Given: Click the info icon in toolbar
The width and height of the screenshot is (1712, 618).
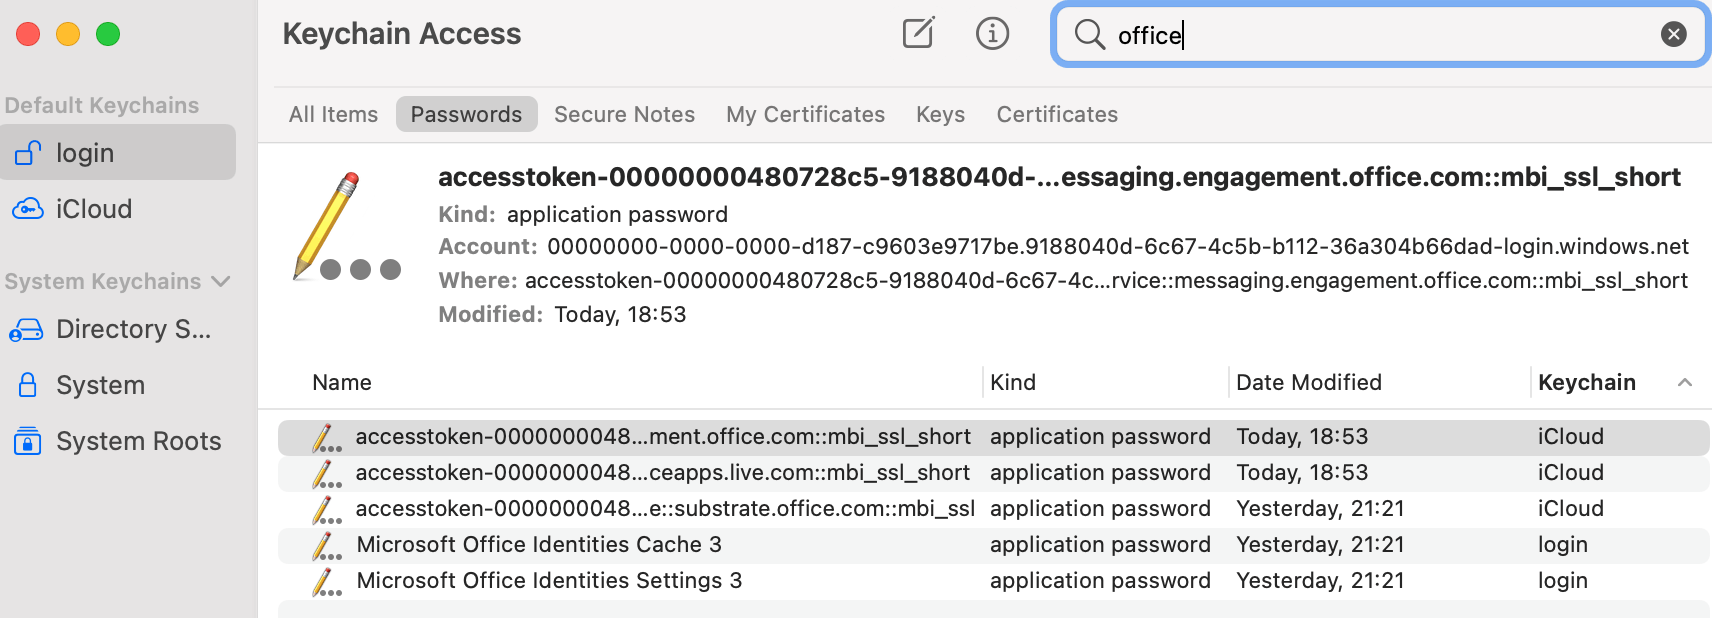Looking at the screenshot, I should [992, 33].
